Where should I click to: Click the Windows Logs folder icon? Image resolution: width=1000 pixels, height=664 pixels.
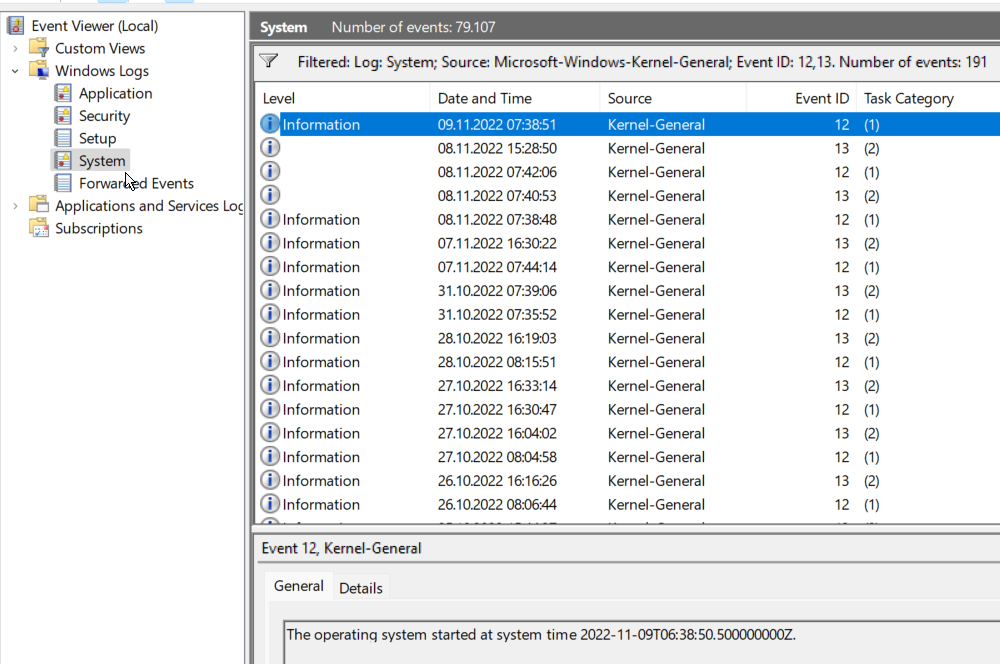click(x=39, y=70)
